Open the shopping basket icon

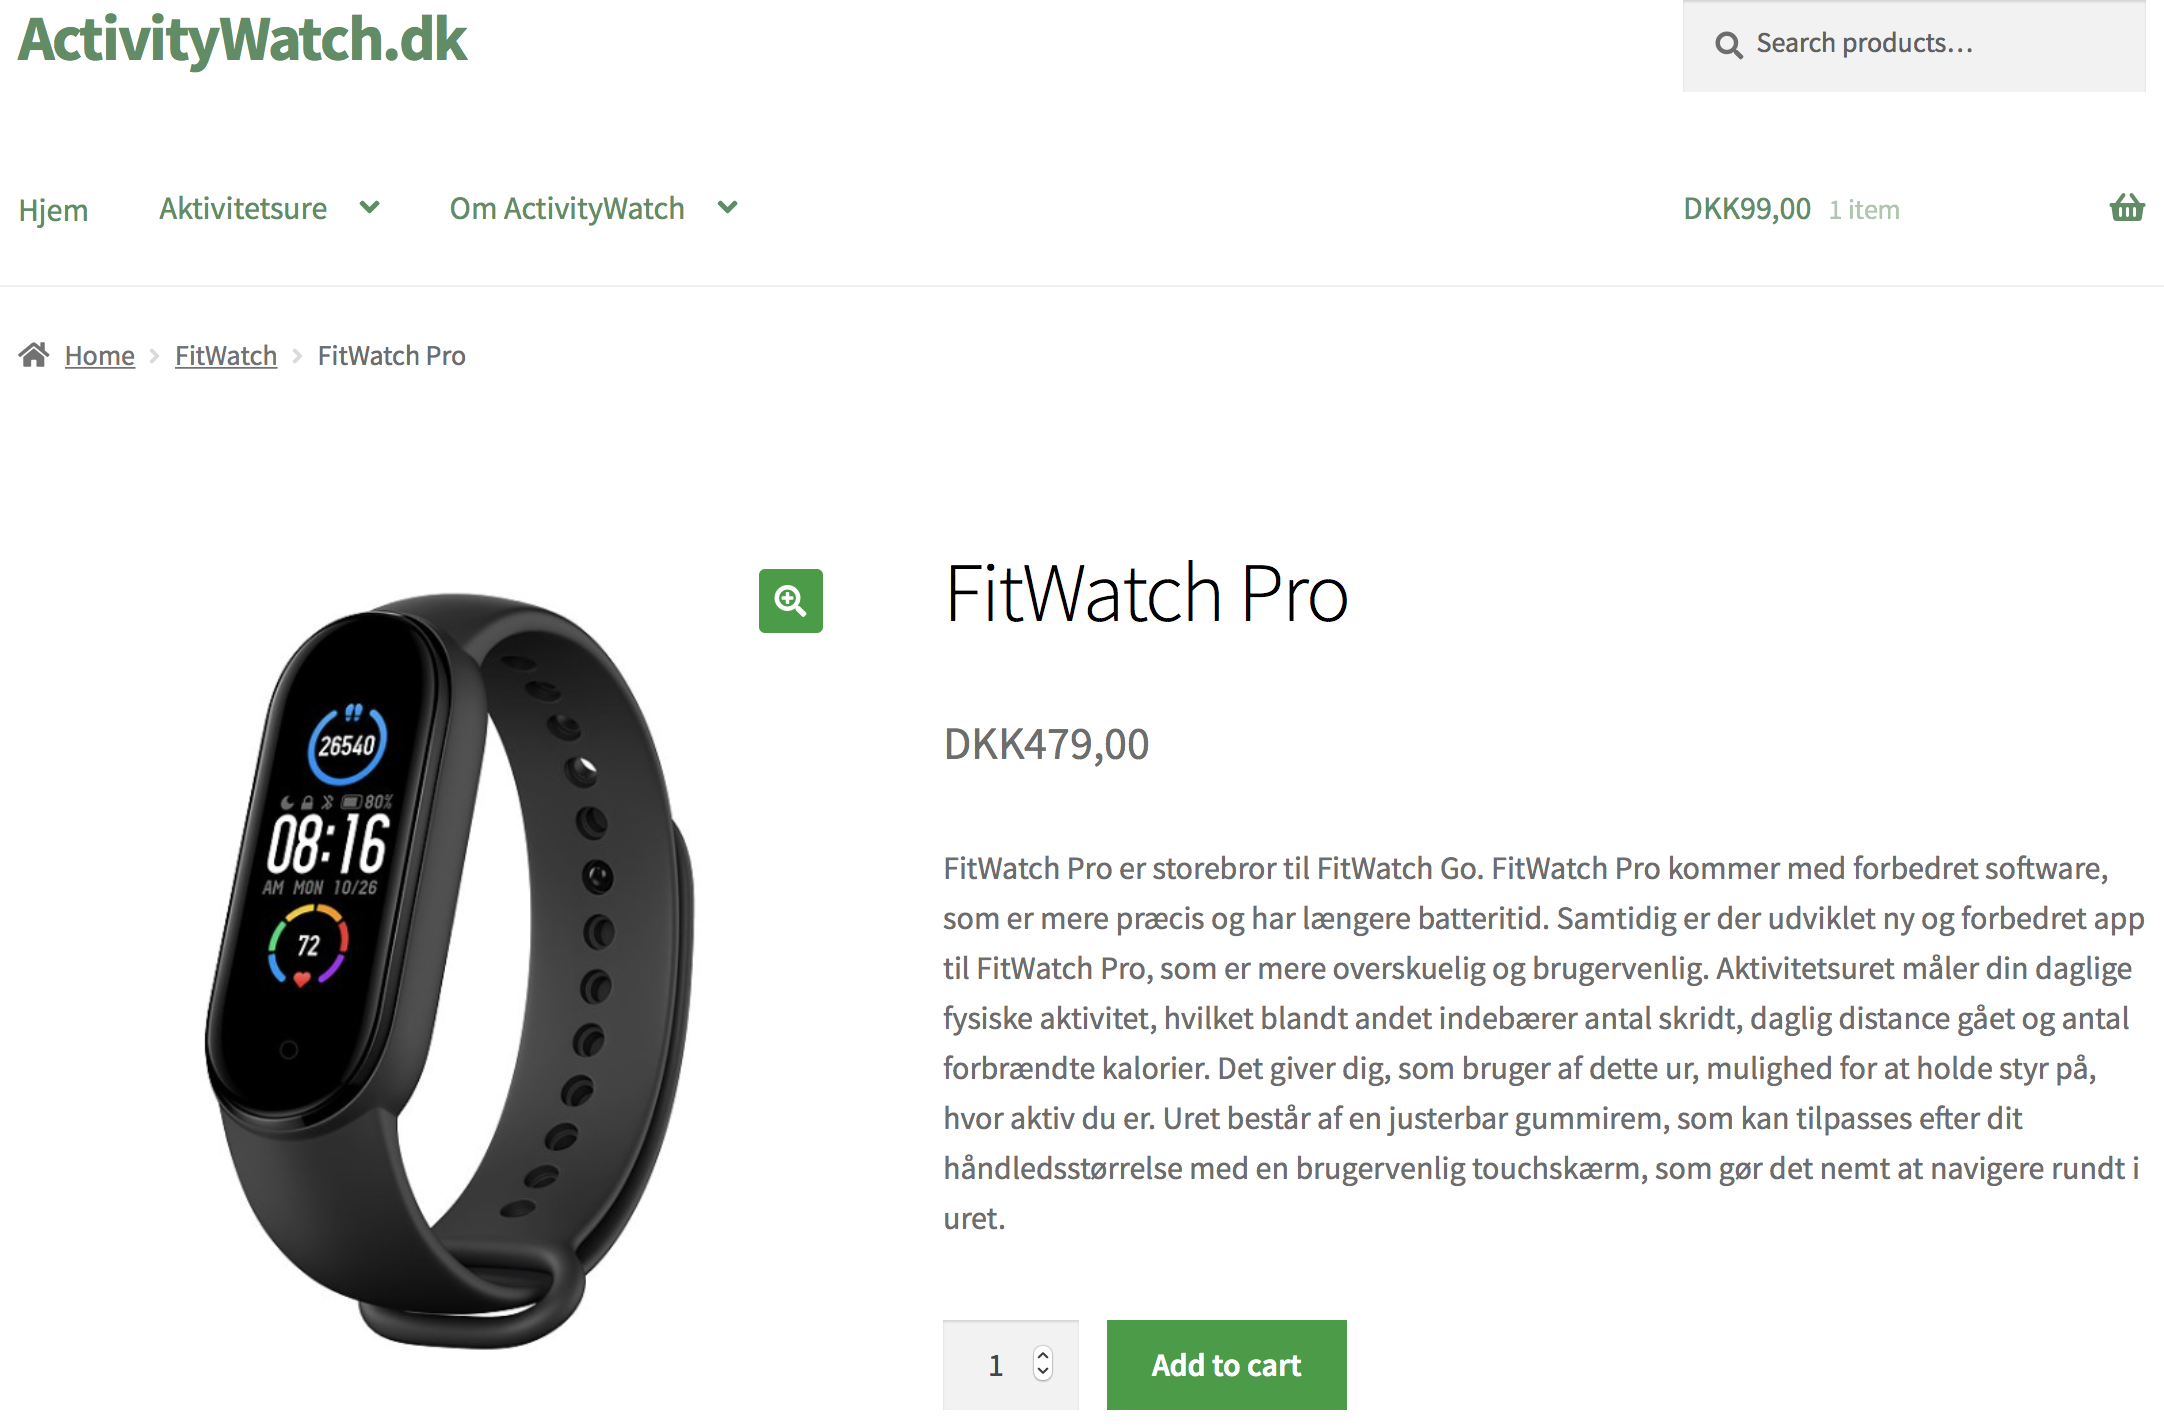click(2127, 208)
